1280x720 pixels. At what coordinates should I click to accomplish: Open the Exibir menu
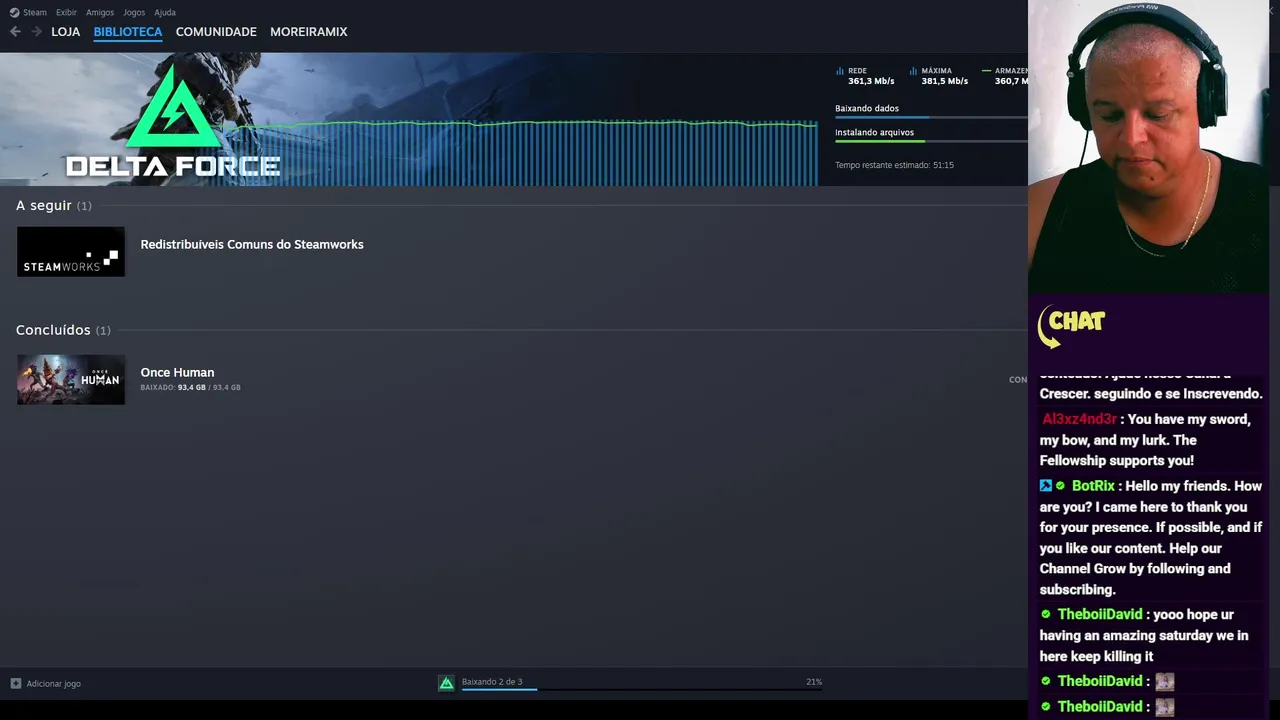click(x=66, y=12)
